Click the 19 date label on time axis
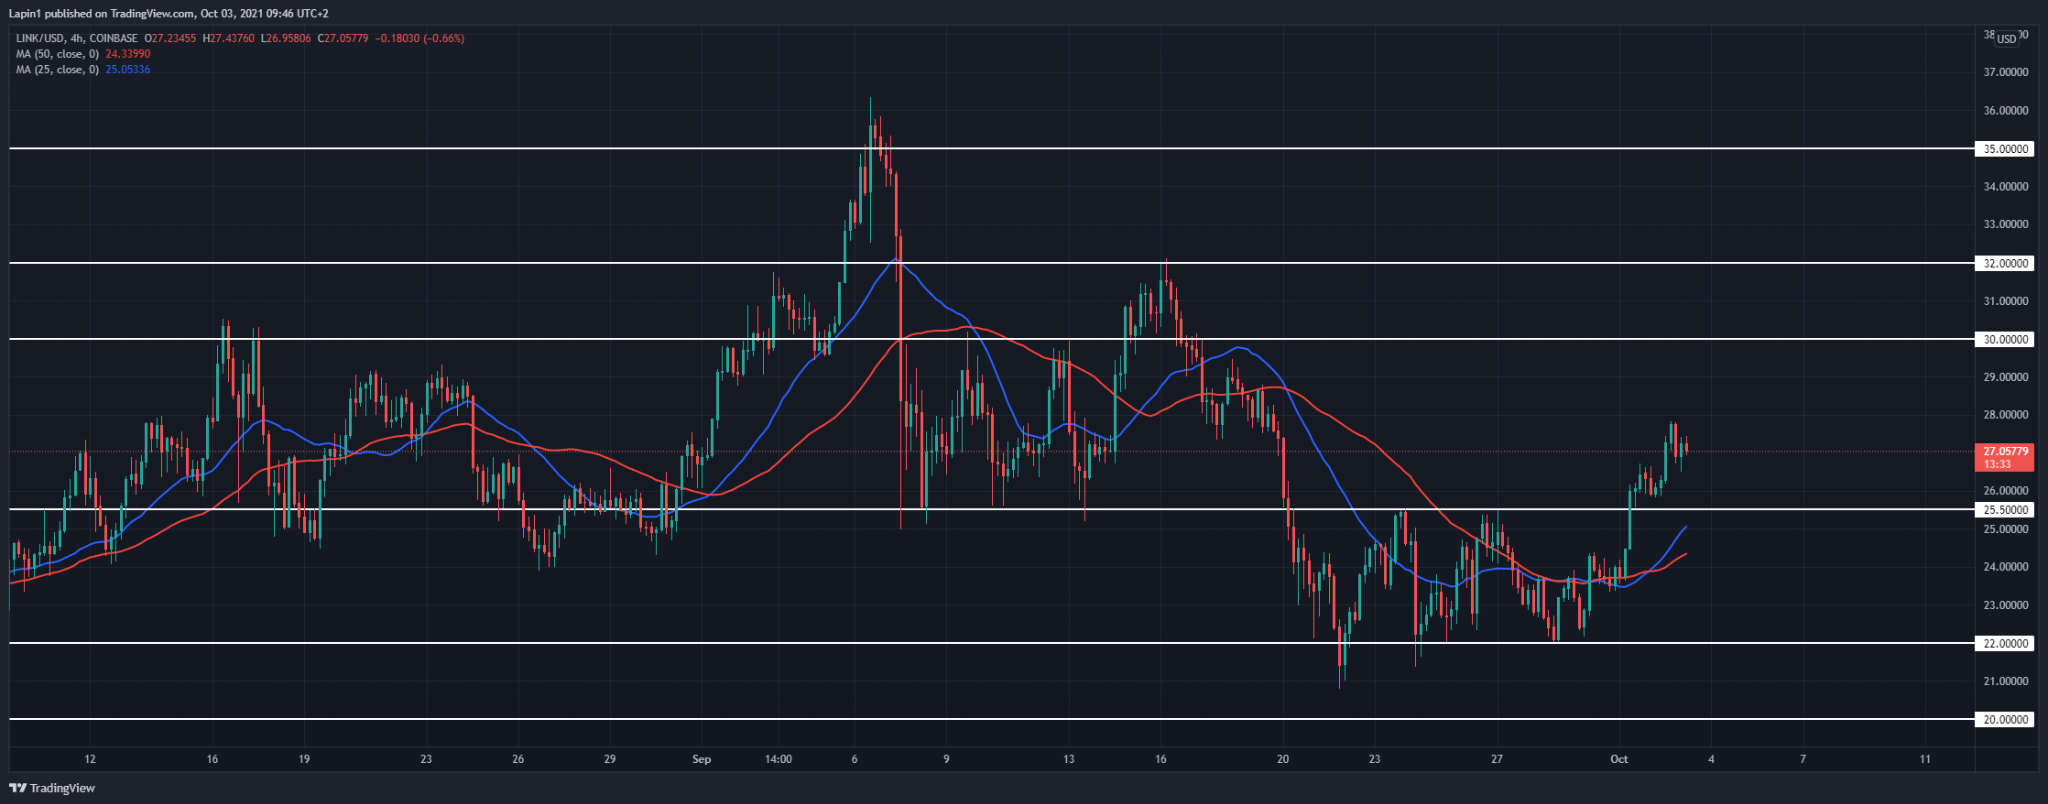Image resolution: width=2048 pixels, height=804 pixels. [304, 760]
